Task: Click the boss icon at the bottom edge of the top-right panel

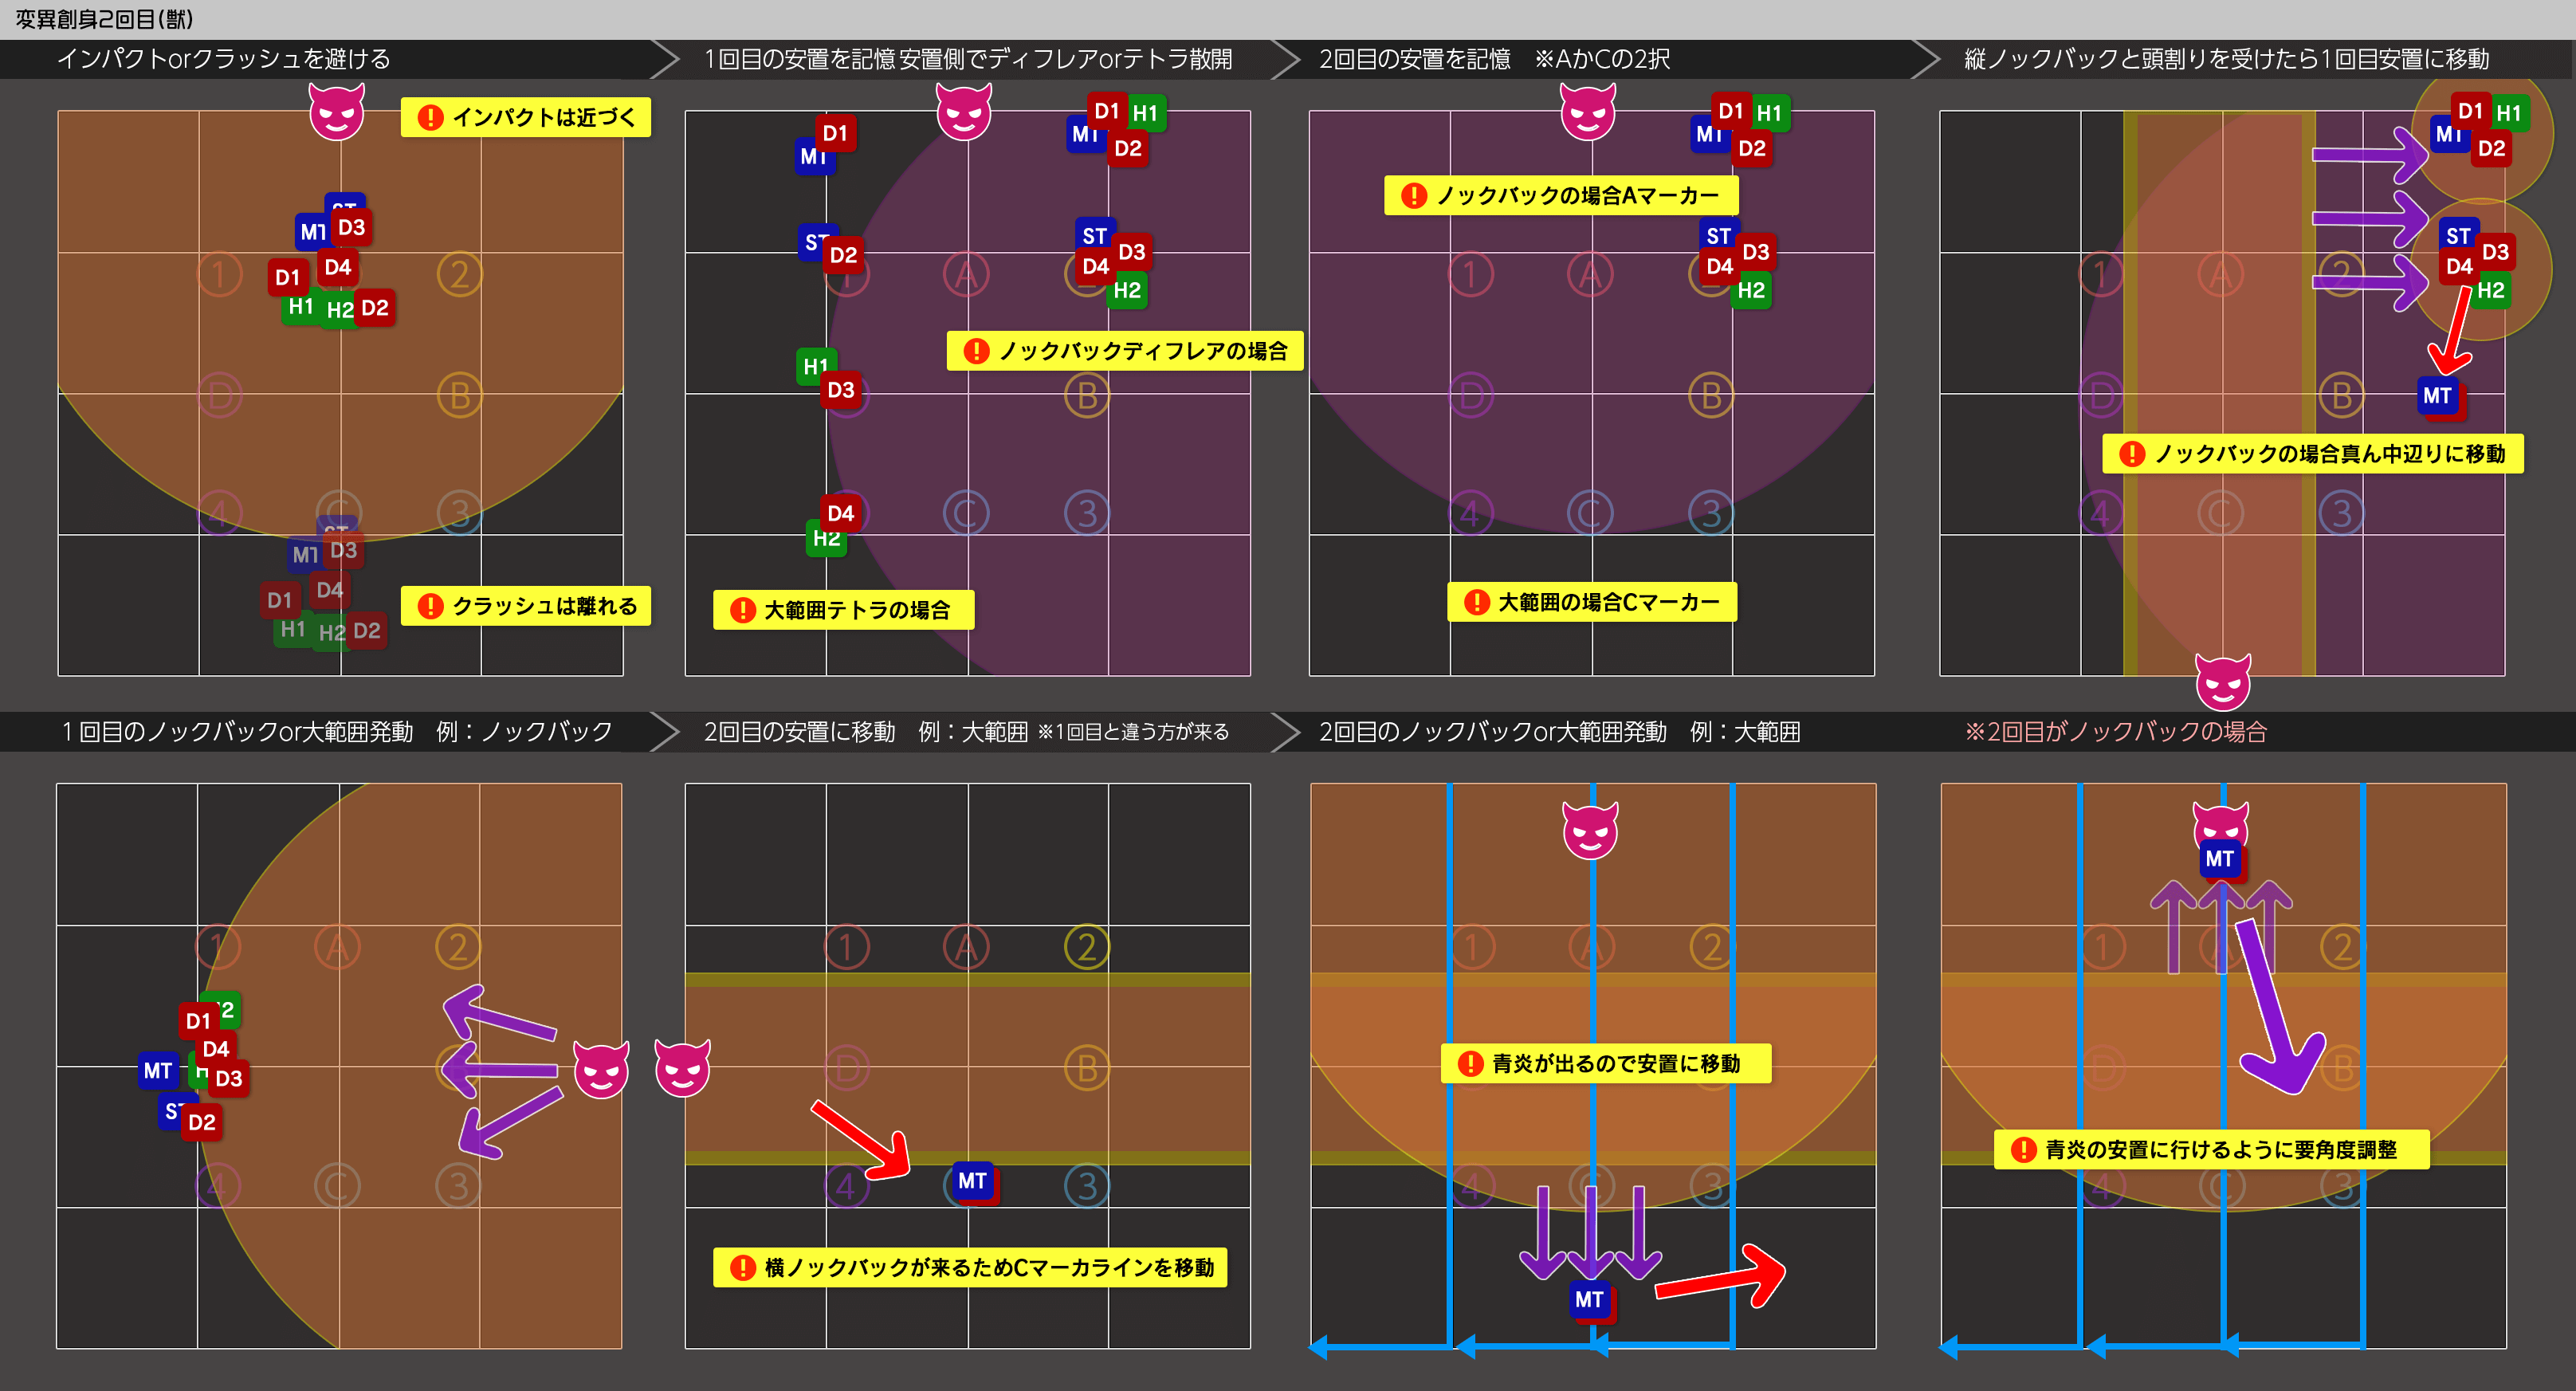Action: click(x=2222, y=682)
